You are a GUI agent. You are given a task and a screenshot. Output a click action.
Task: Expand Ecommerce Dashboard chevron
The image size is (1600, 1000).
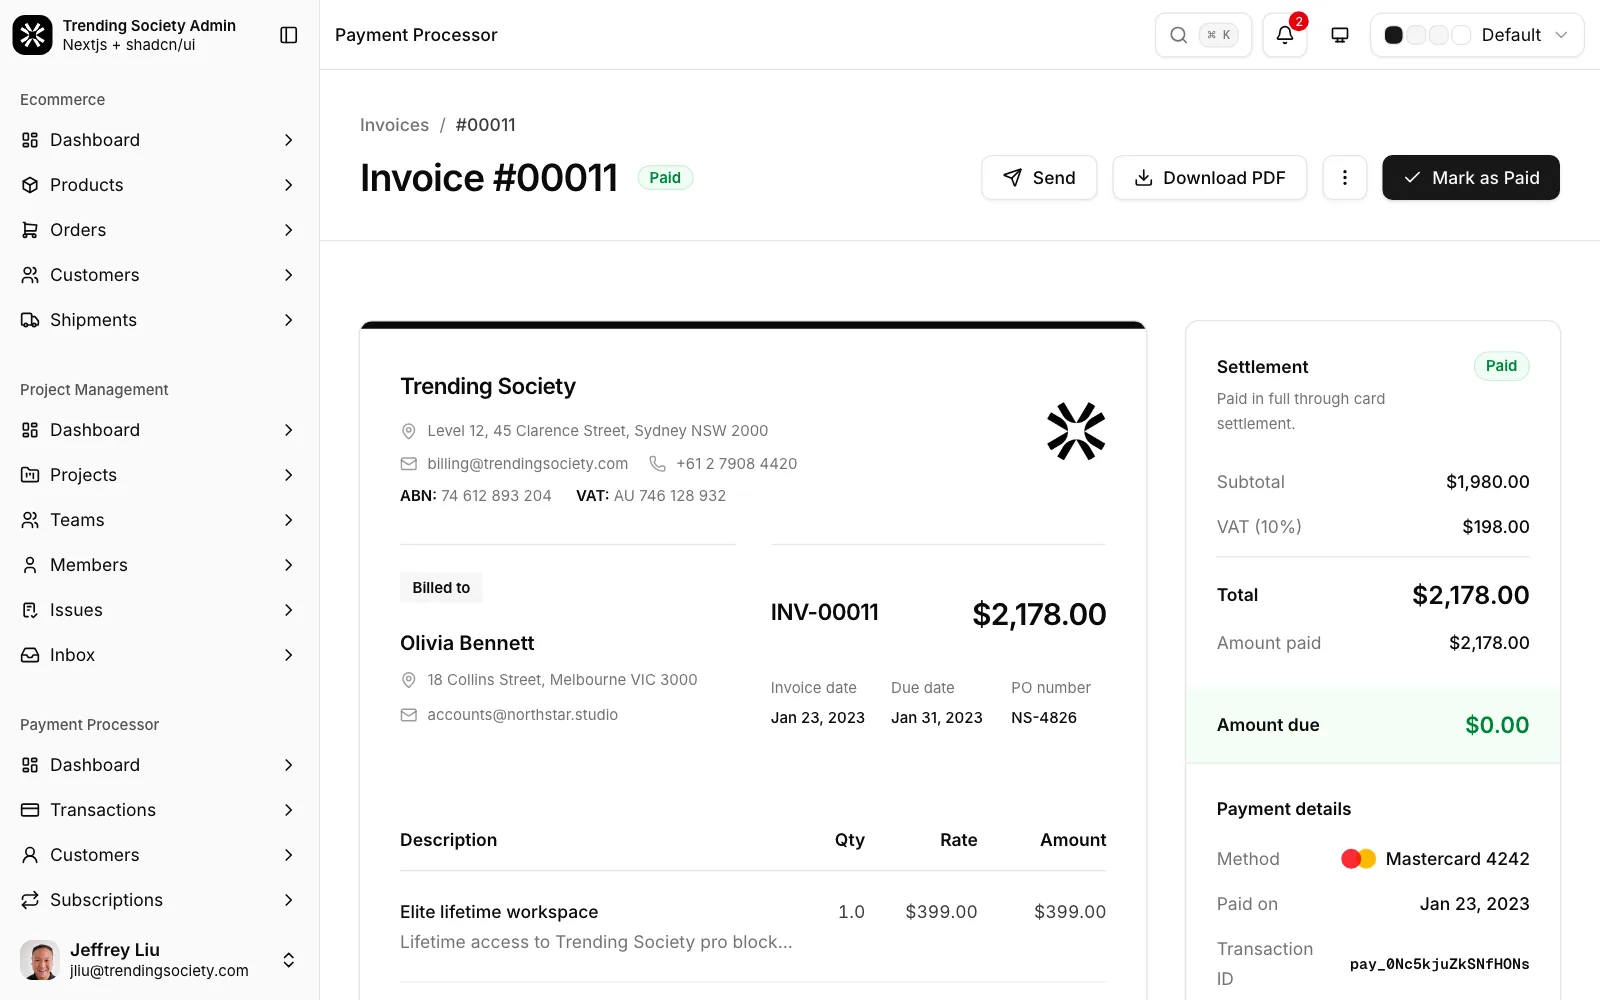pyautogui.click(x=288, y=140)
